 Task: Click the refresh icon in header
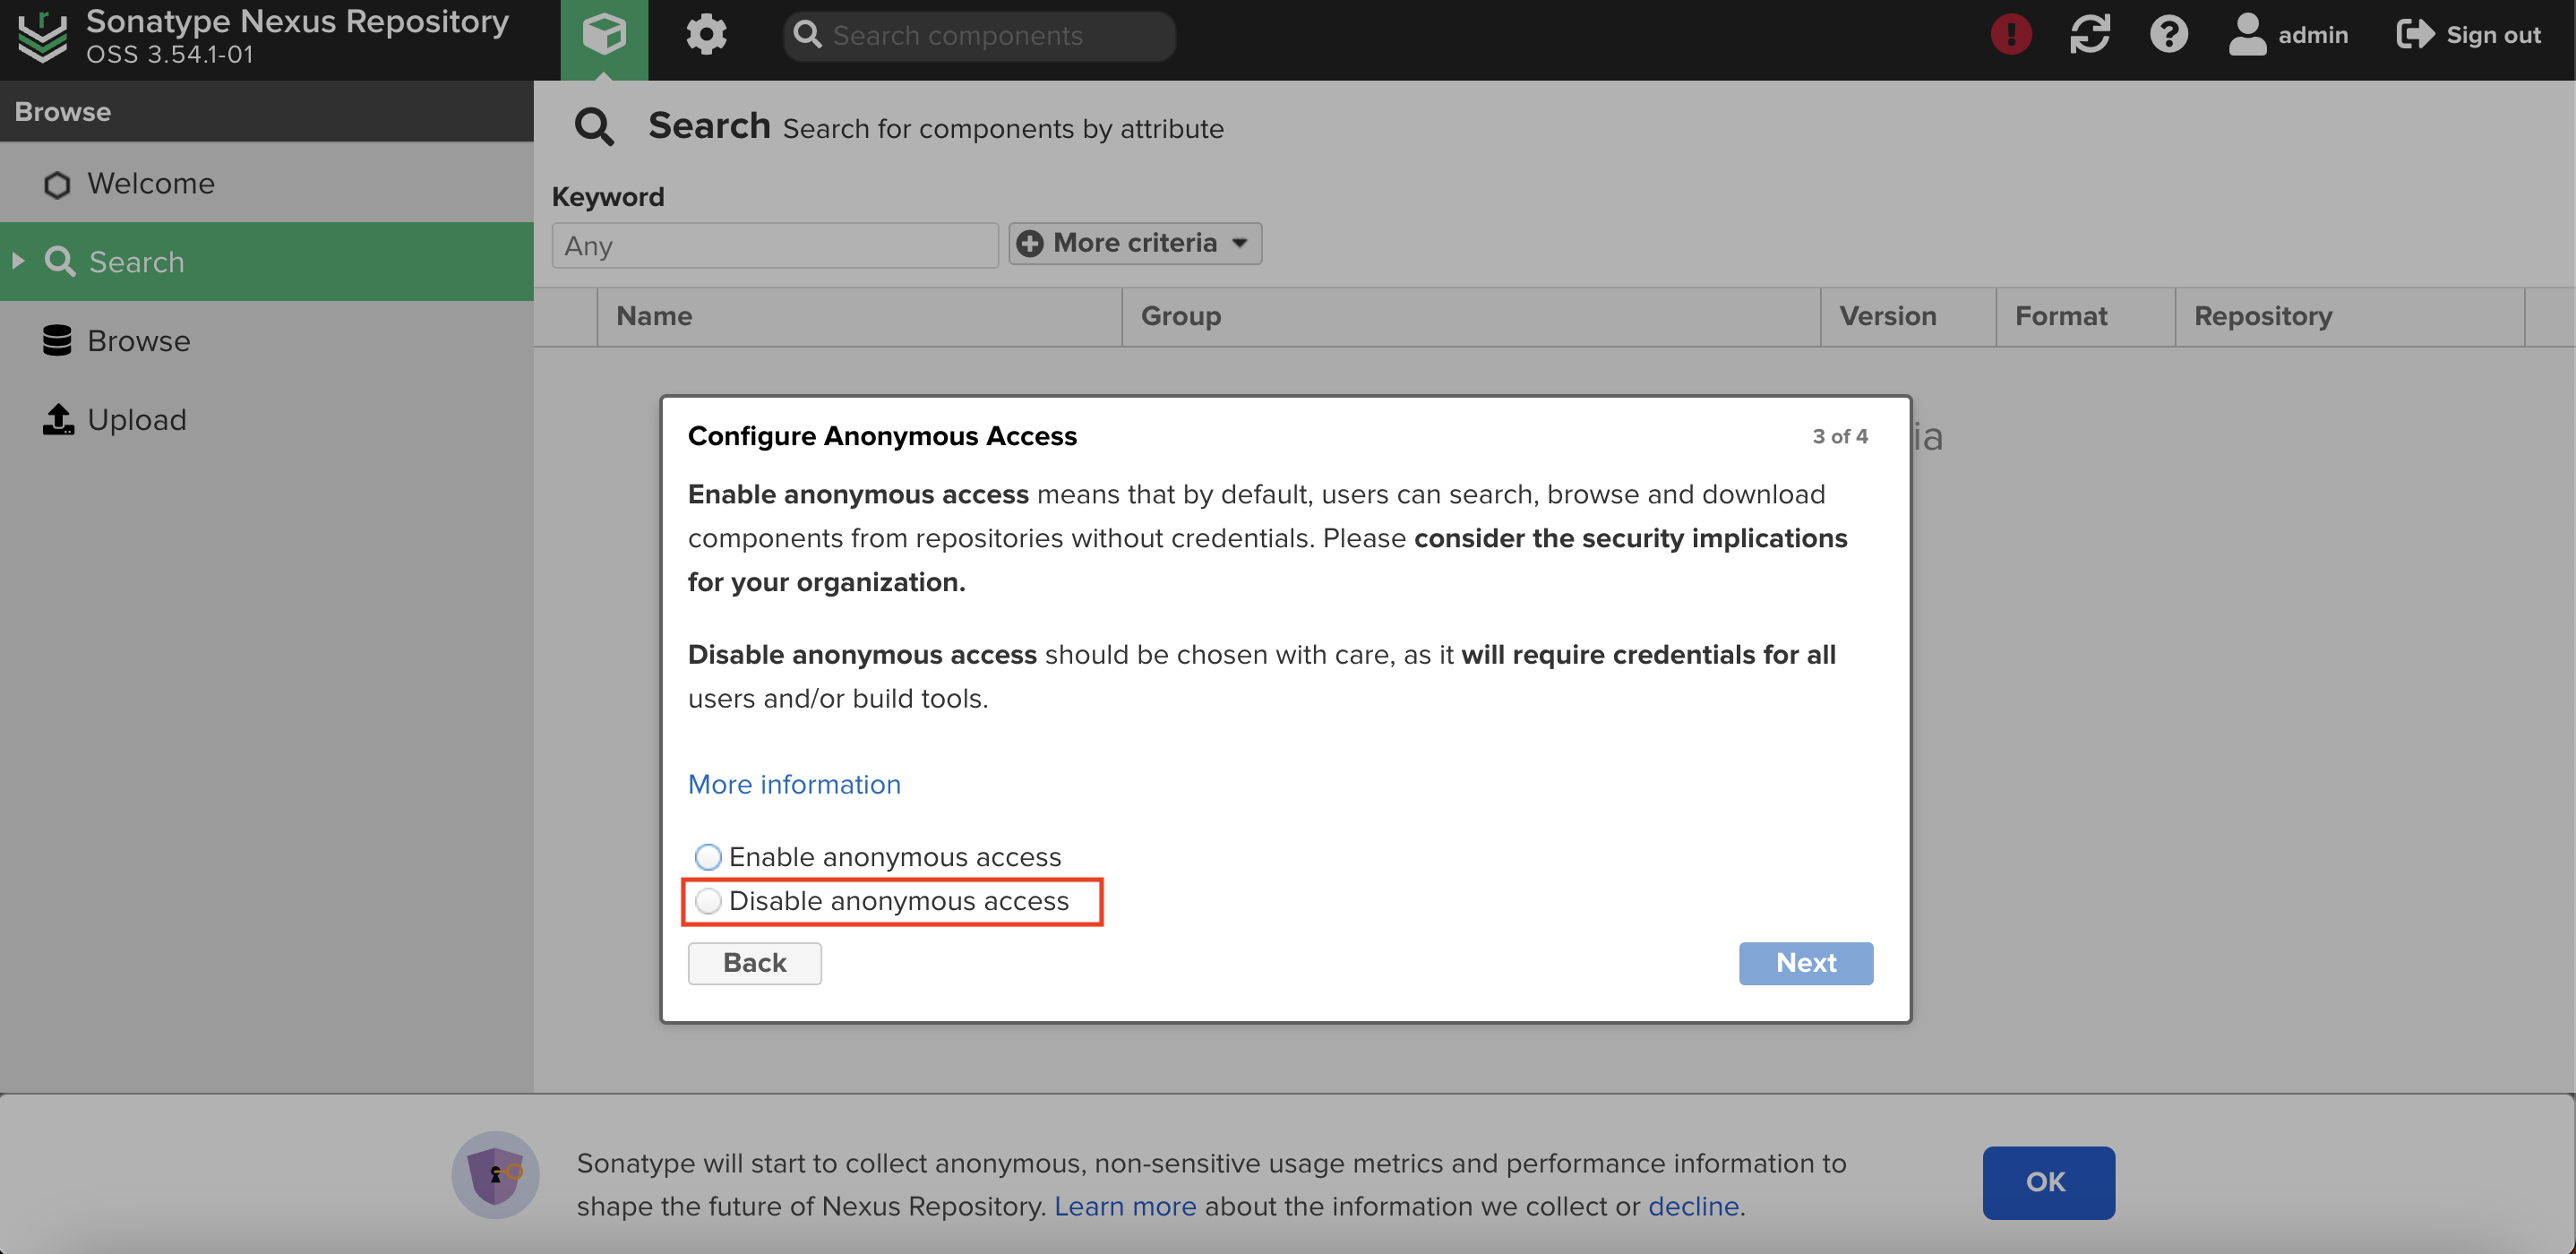coord(2090,35)
